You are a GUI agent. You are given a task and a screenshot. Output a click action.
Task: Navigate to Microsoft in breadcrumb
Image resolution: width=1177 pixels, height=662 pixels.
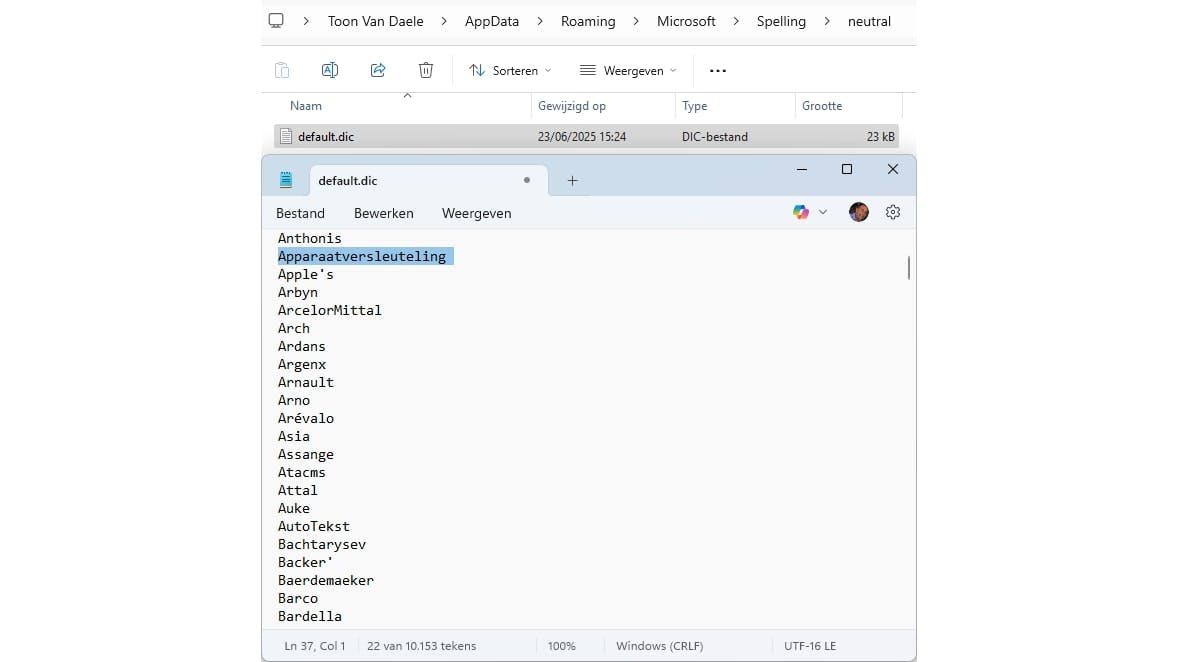click(686, 21)
